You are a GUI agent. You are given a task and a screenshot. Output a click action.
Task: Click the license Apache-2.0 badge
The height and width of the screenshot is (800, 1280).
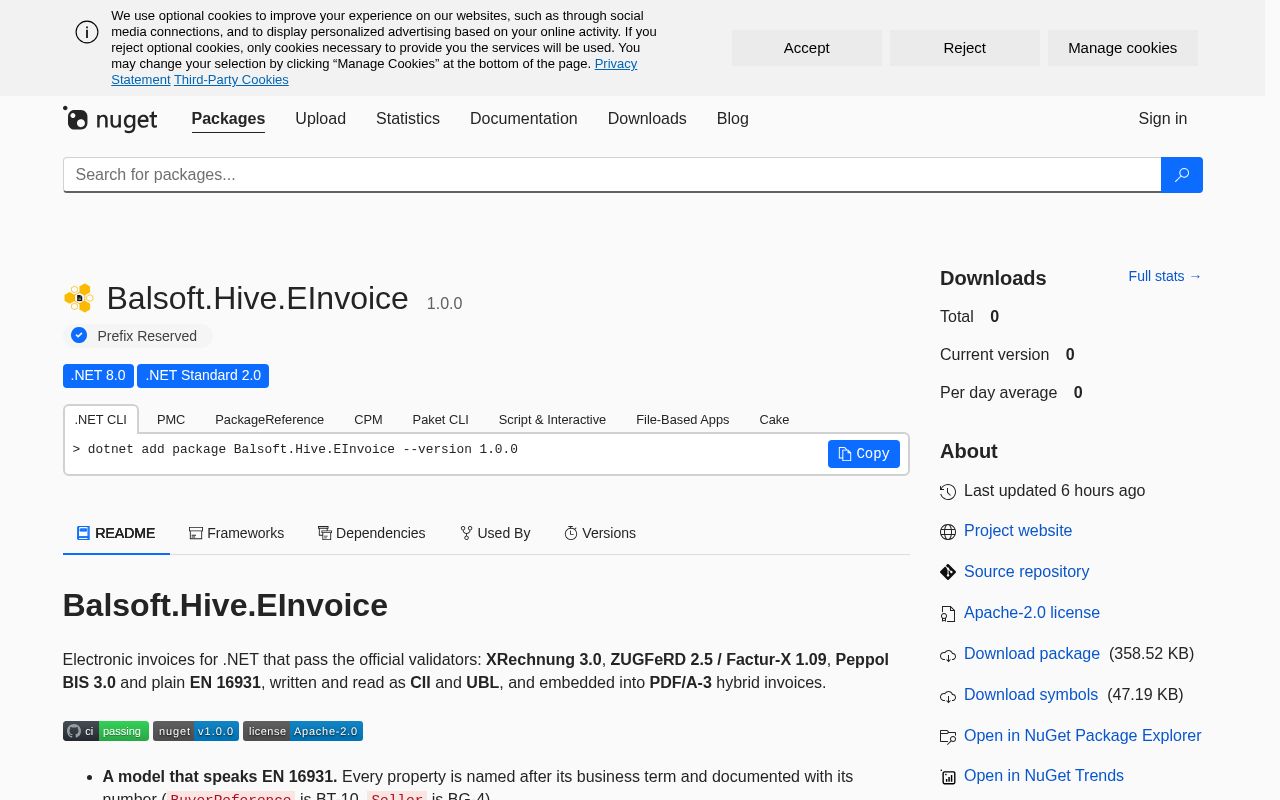[303, 731]
